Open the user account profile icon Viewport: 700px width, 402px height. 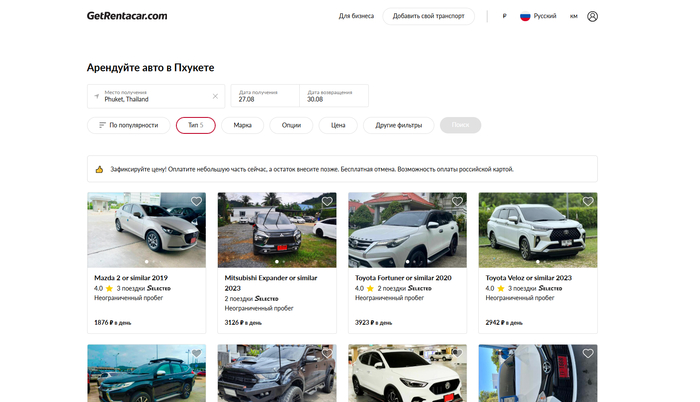pyautogui.click(x=592, y=16)
